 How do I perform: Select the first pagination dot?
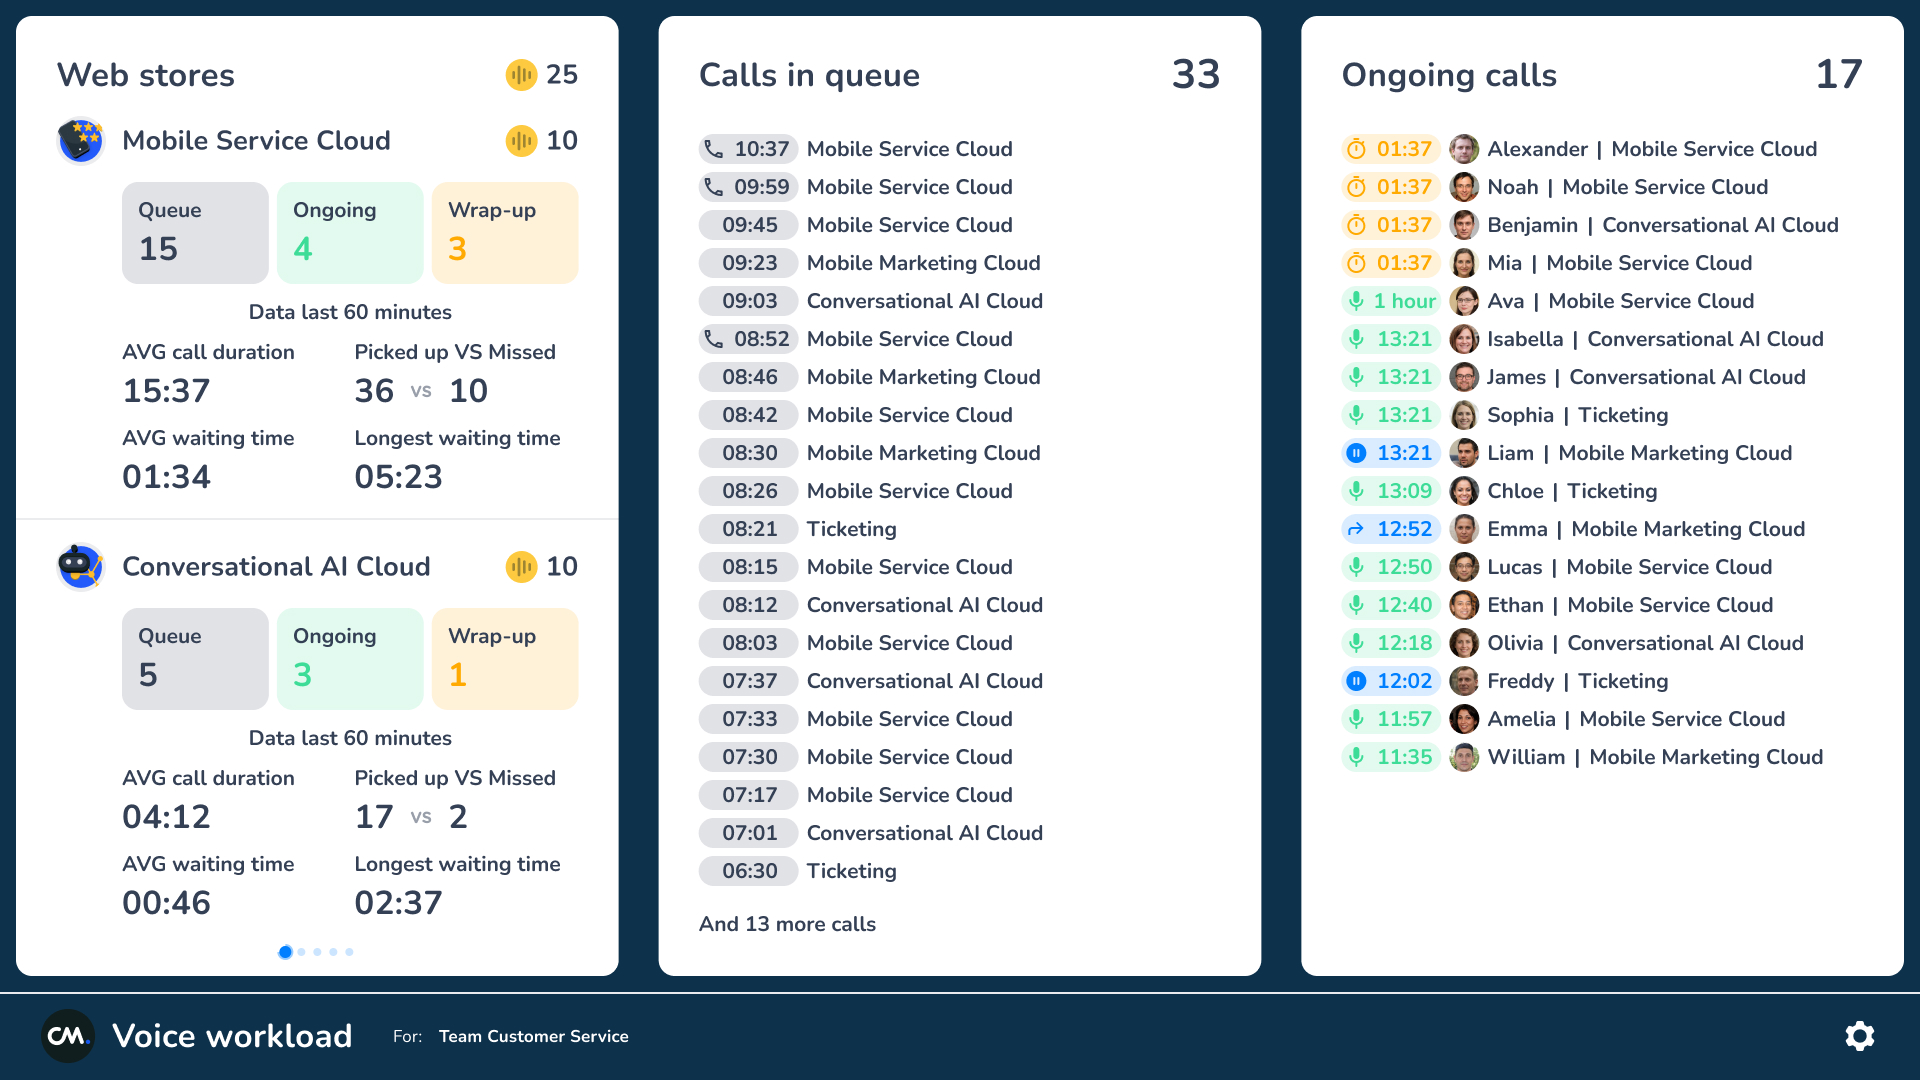(286, 952)
